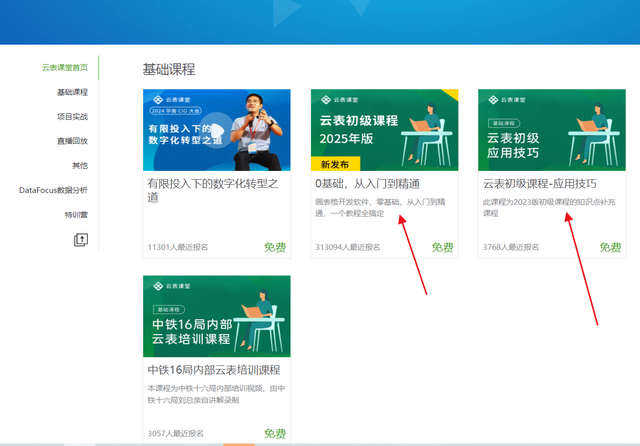The image size is (640, 446).
Task: Click the 基础课程 tag on the 应用技巧 thumbnail
Action: (504, 123)
